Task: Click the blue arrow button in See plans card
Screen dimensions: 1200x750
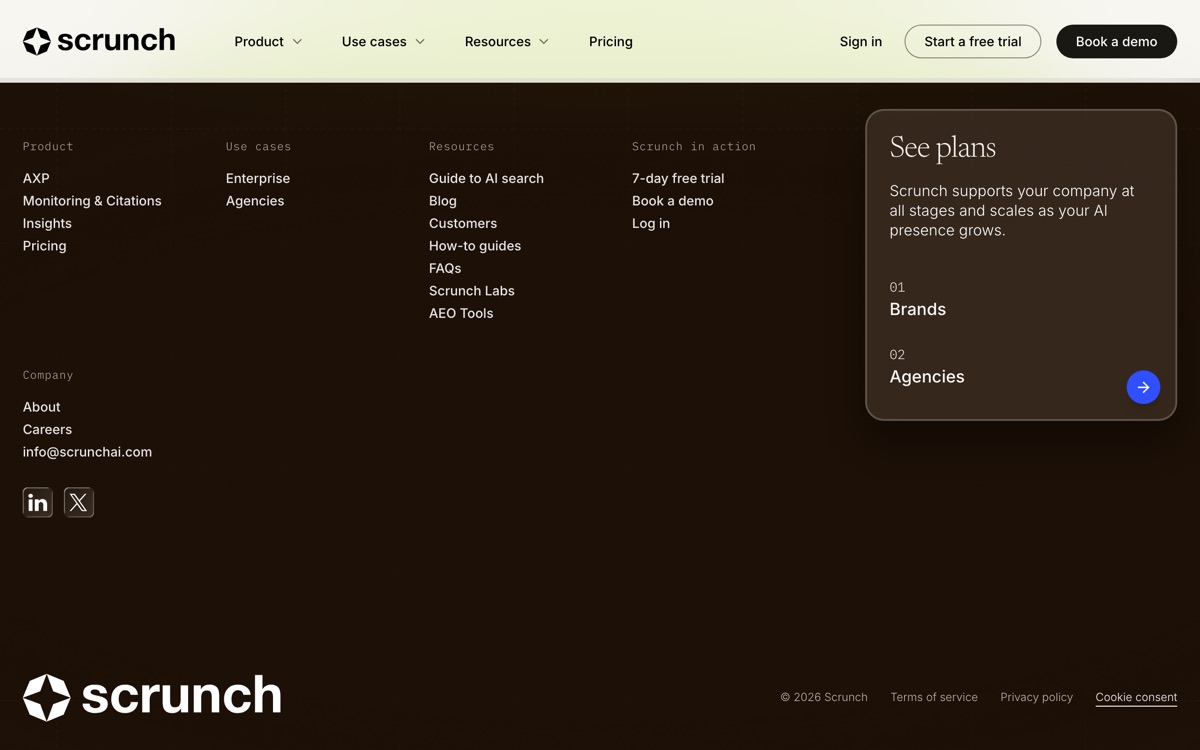Action: click(x=1143, y=387)
